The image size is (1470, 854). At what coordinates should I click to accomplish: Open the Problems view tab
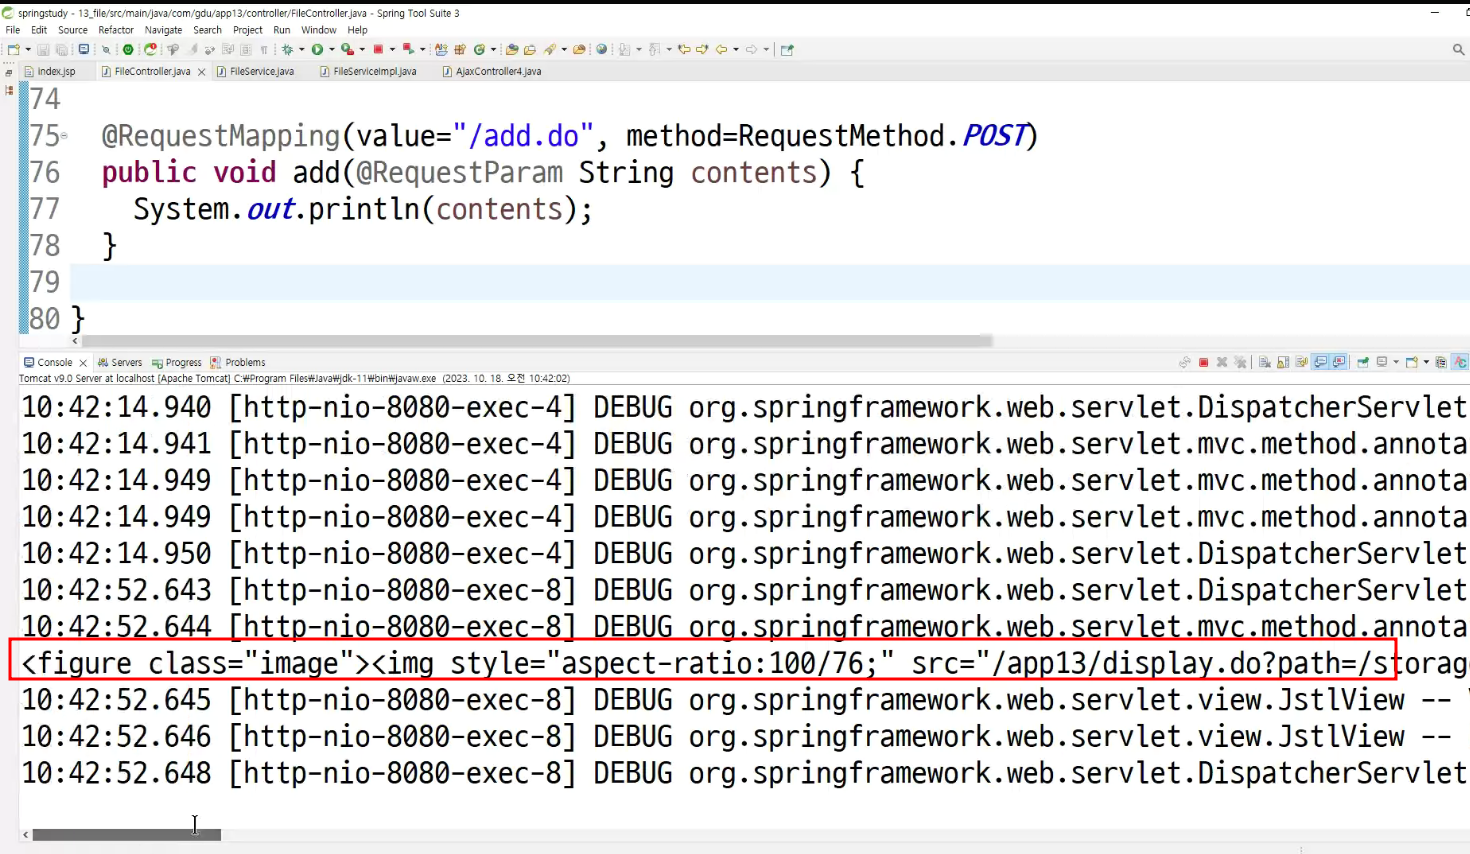click(238, 362)
